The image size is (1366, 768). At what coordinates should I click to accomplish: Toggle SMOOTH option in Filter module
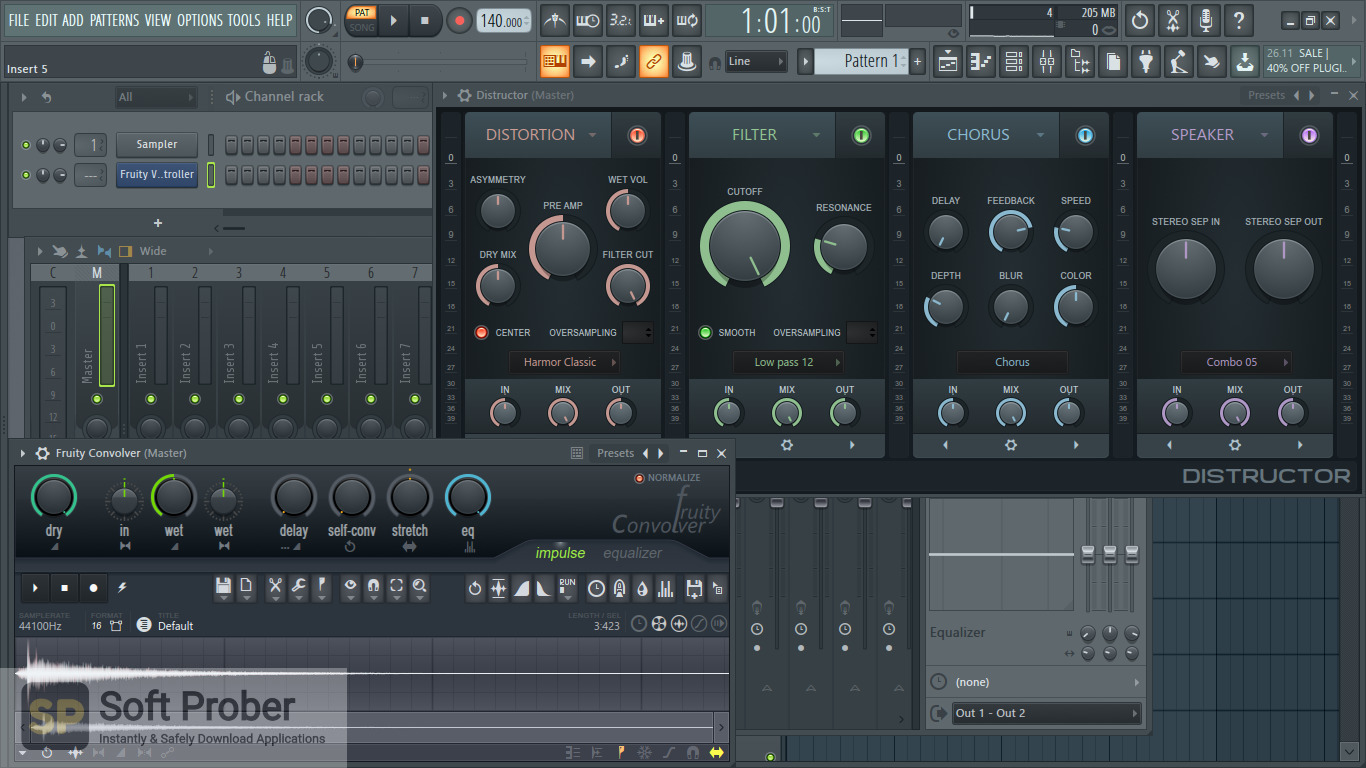point(705,333)
